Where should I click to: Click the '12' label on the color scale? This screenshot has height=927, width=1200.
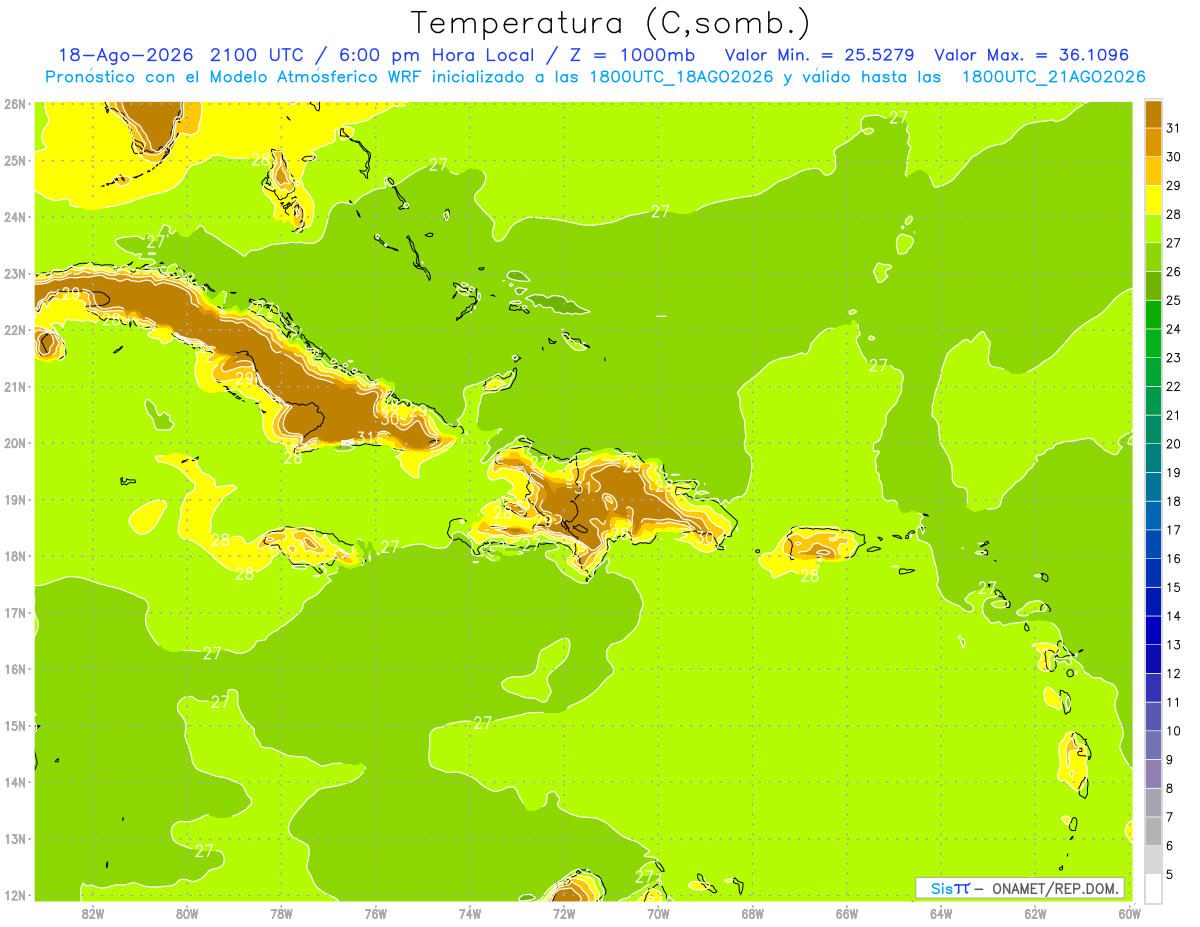coord(1174,674)
